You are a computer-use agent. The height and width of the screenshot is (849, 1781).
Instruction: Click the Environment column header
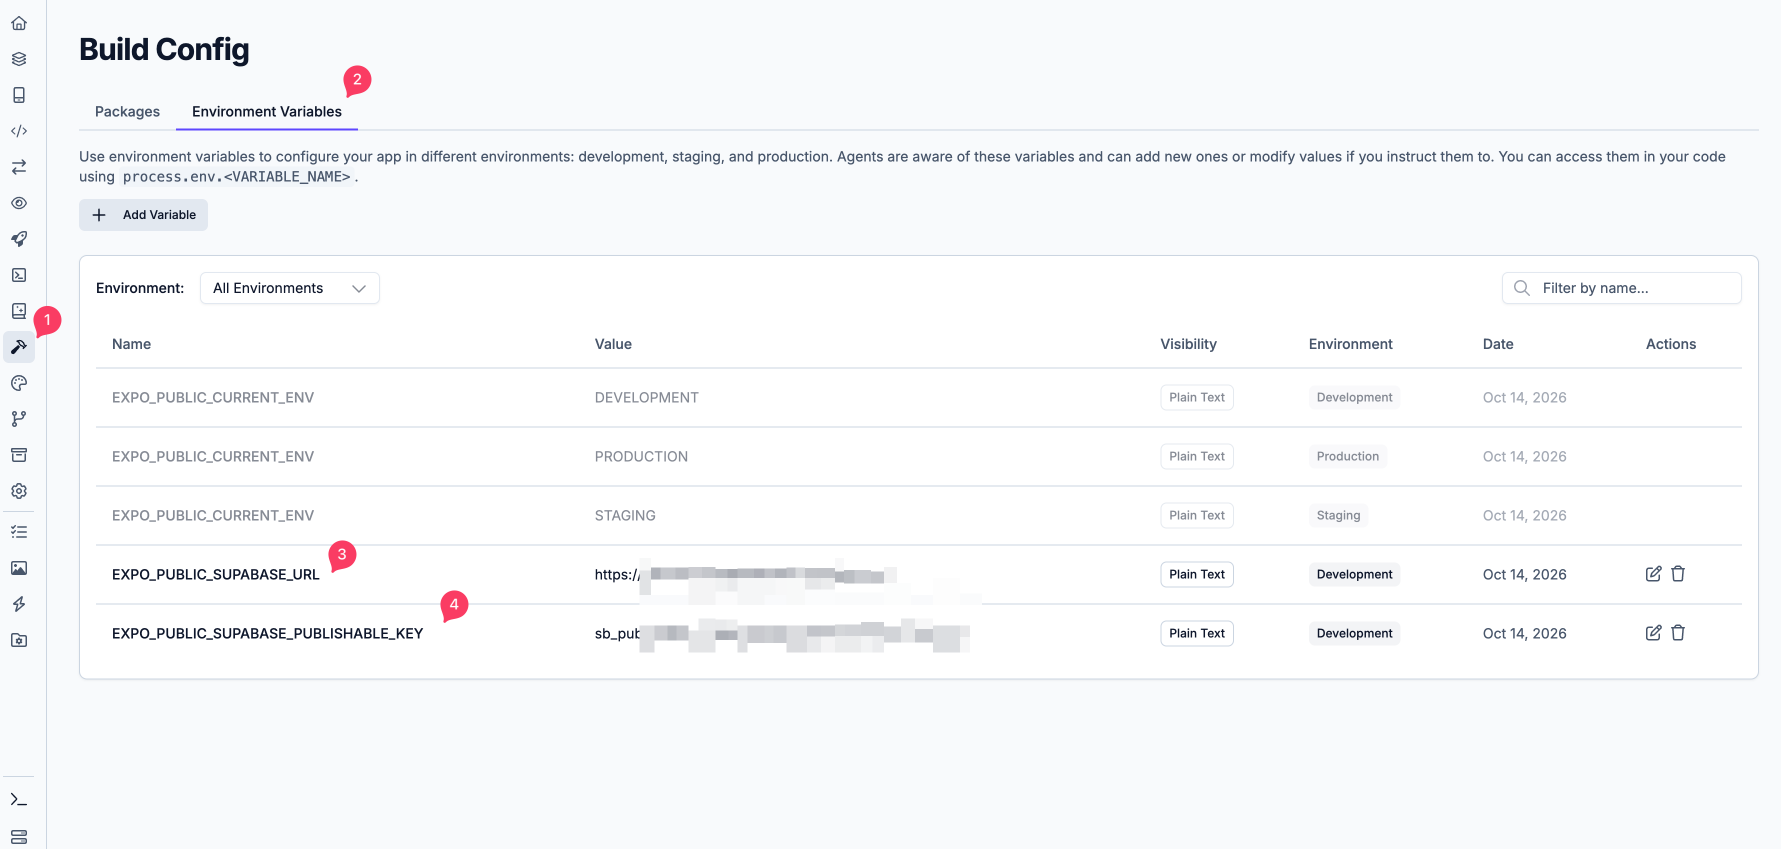[1350, 344]
